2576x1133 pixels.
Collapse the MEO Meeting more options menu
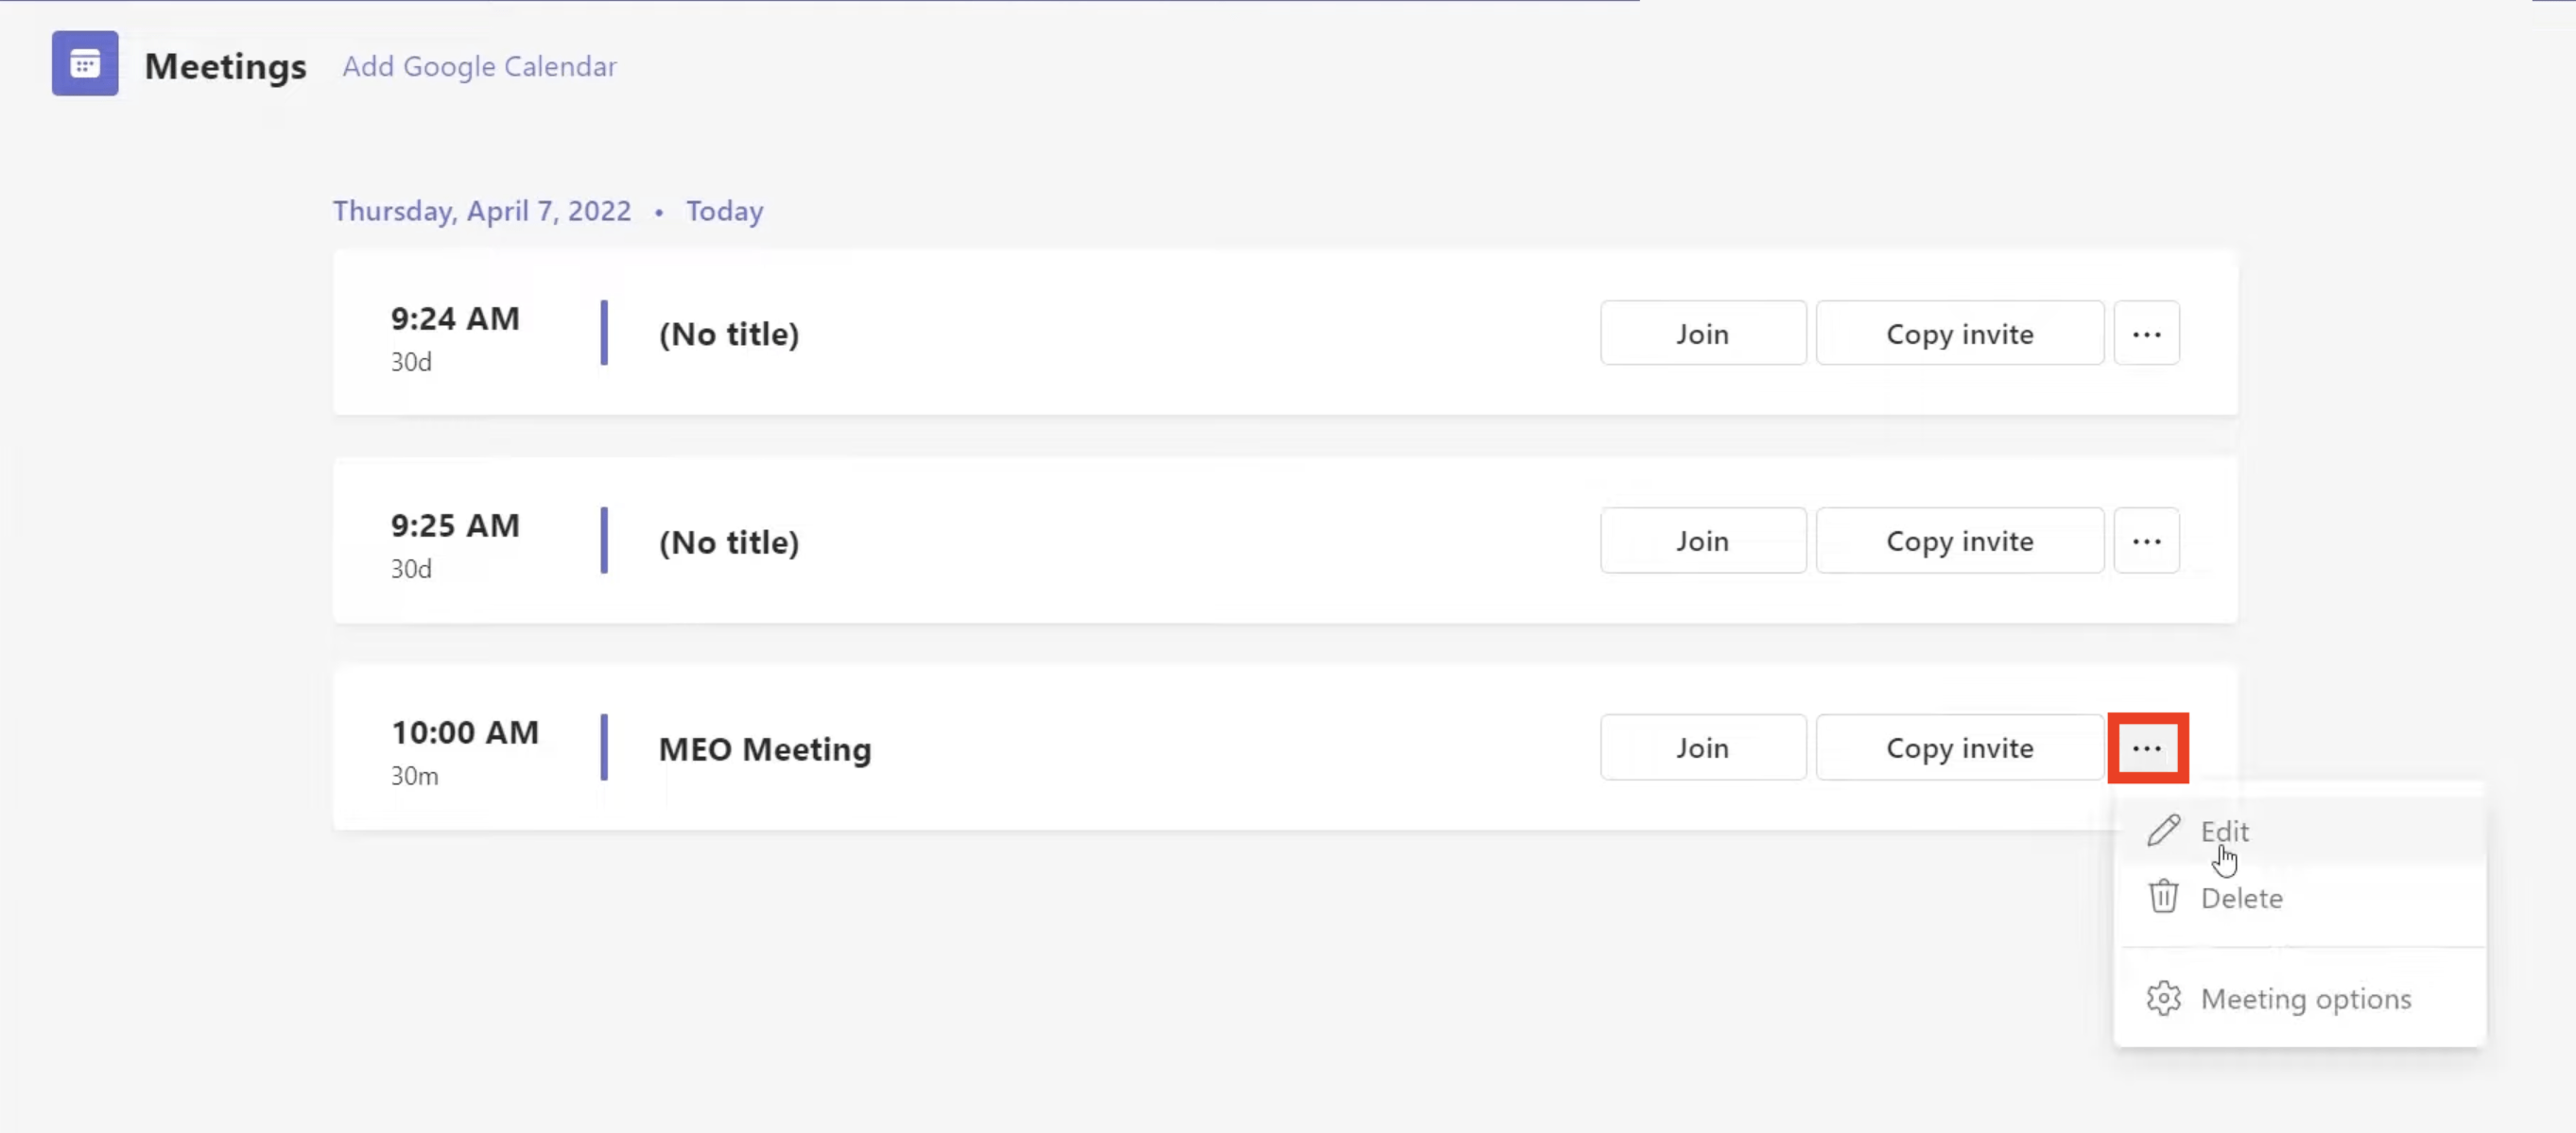2147,747
